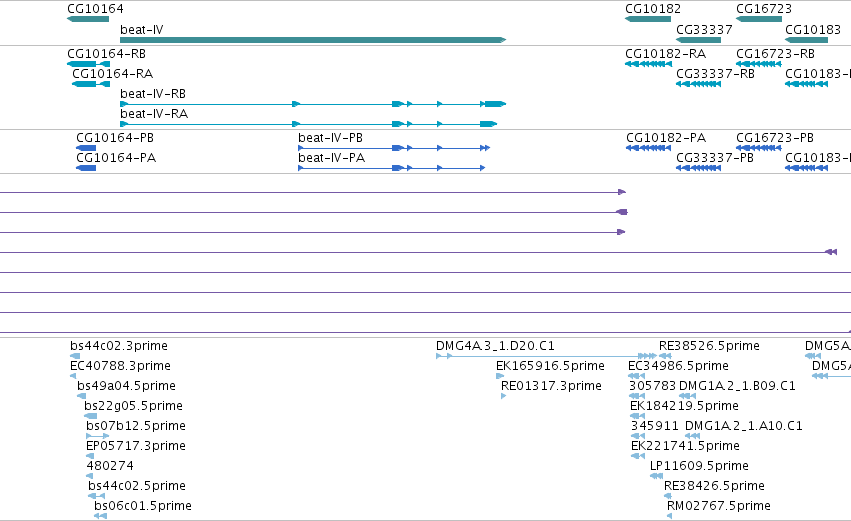
Task: Select EST EK221741.5prime
Action: coord(638,456)
